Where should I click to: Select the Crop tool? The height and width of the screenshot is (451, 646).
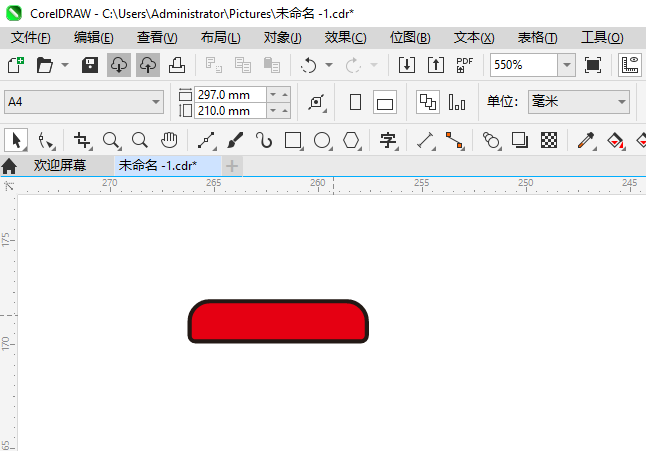click(82, 140)
